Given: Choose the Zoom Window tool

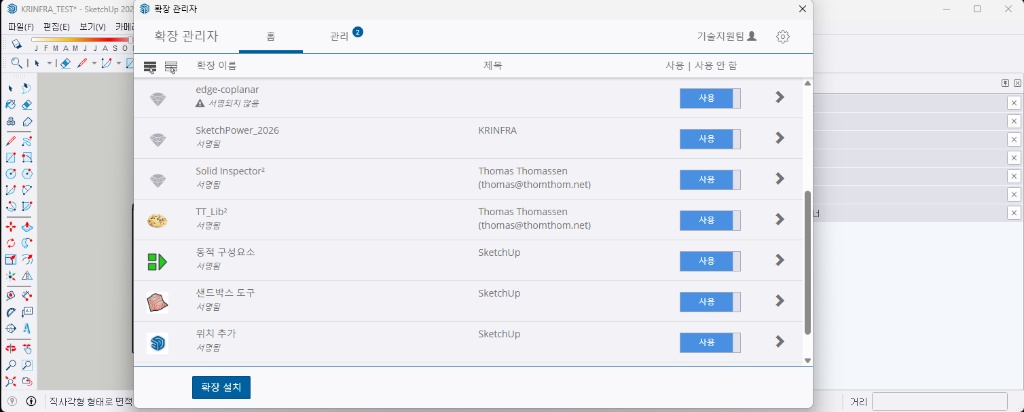Looking at the screenshot, I should 27,364.
